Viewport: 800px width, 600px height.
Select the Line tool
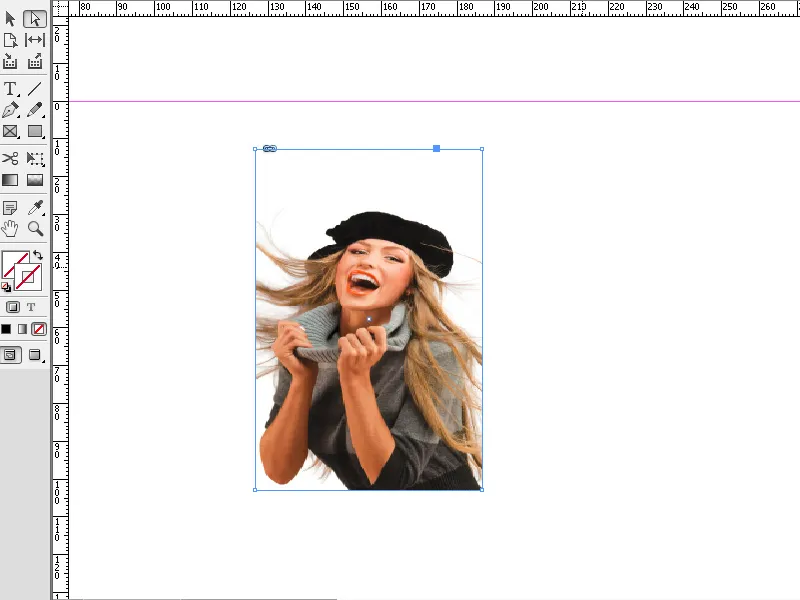point(34,88)
